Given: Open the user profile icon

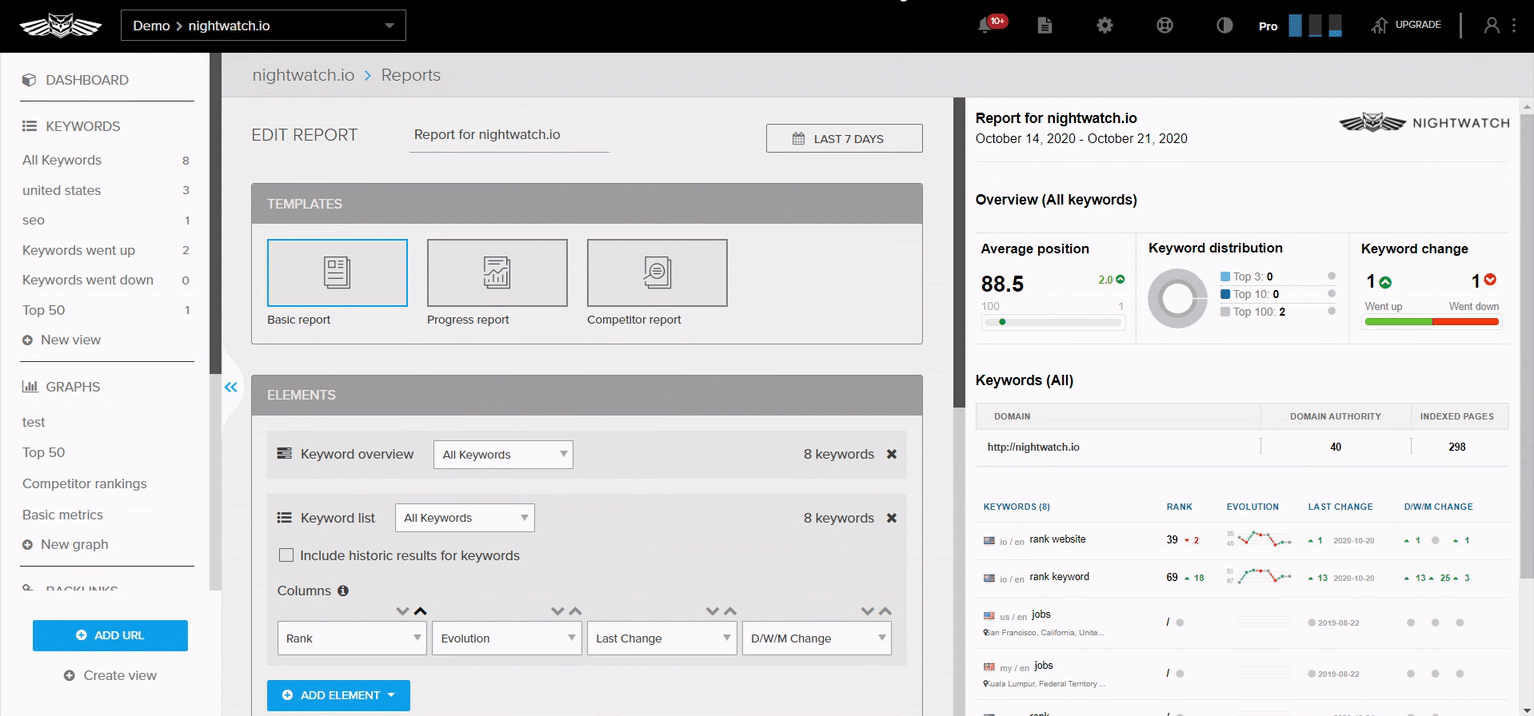Looking at the screenshot, I should point(1491,25).
